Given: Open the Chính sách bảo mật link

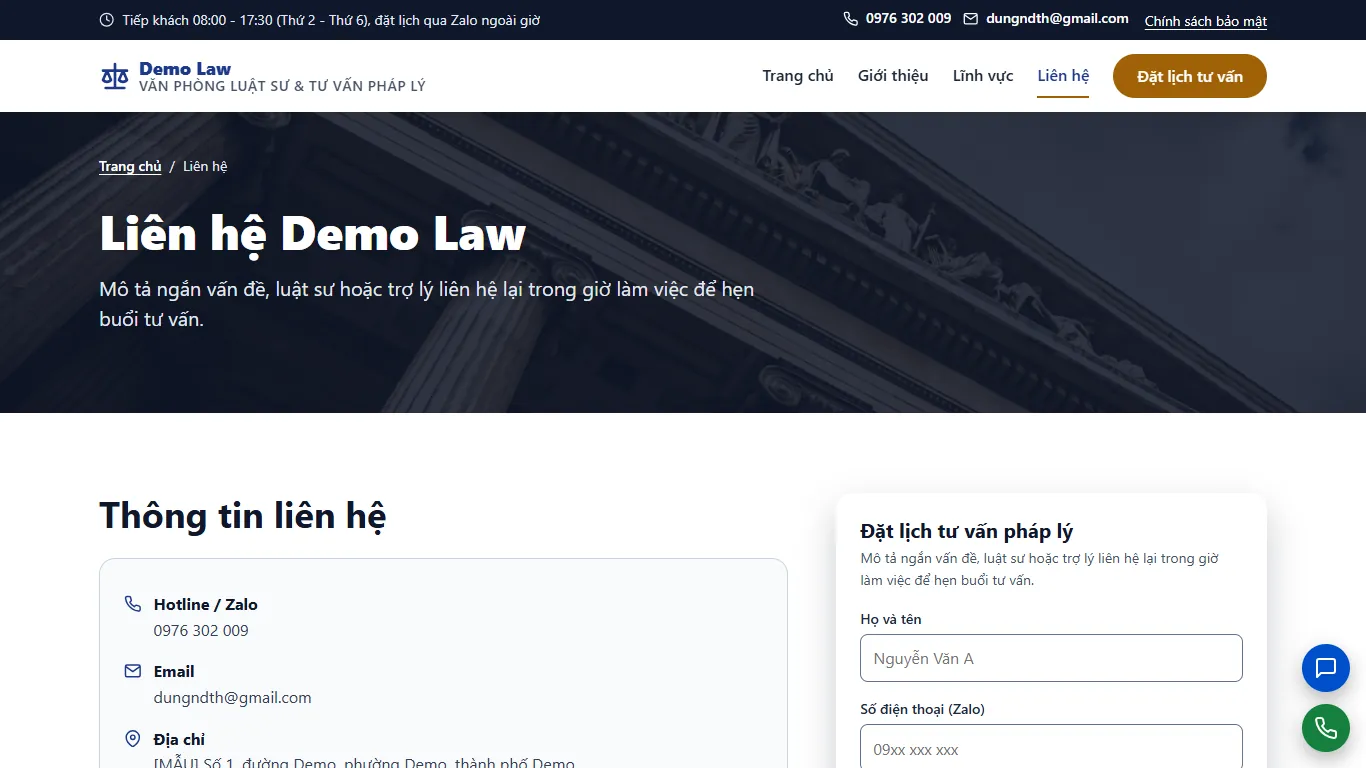Looking at the screenshot, I should [x=1206, y=21].
